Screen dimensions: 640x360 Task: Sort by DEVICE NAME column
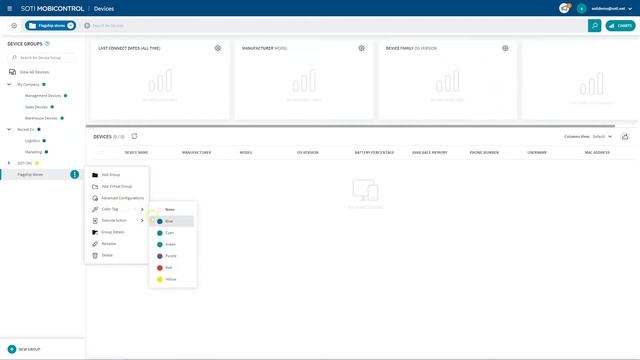[136, 152]
